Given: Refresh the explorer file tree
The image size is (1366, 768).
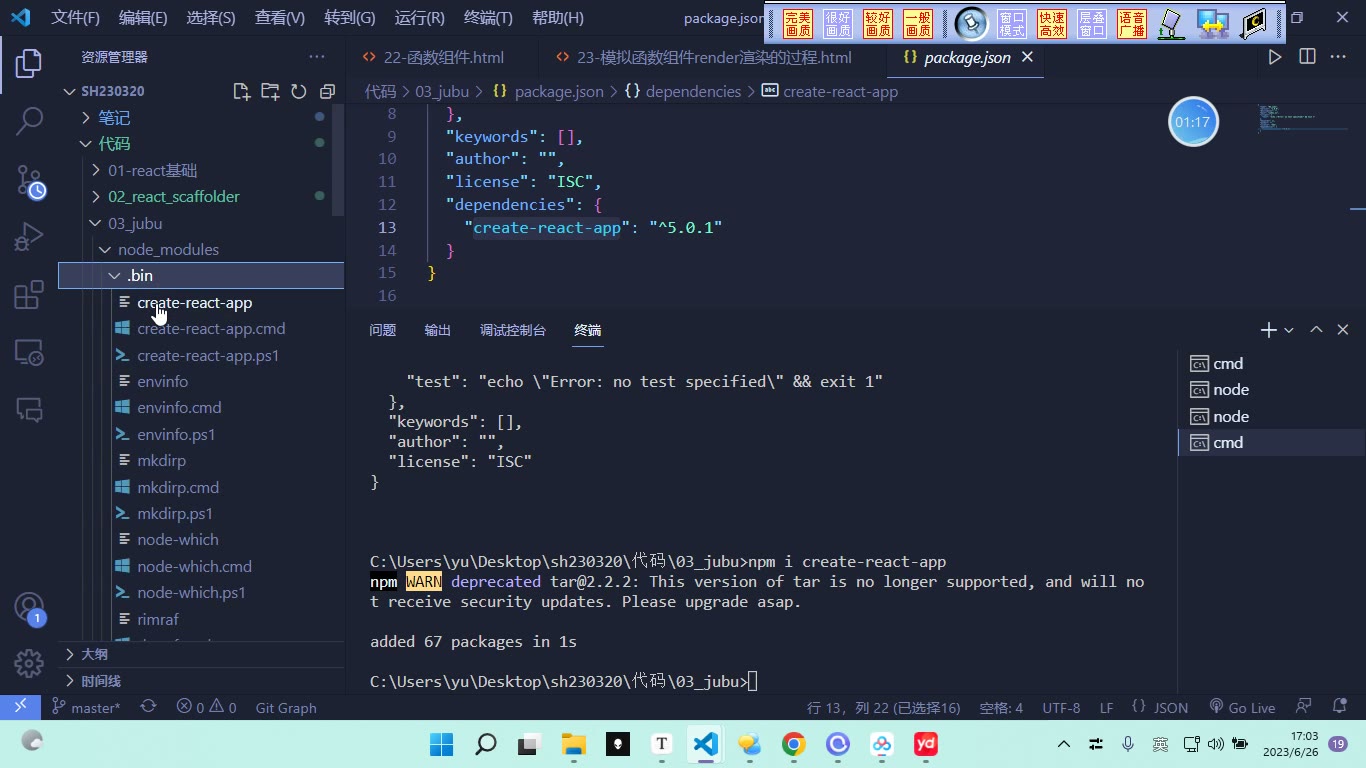Looking at the screenshot, I should click(x=298, y=91).
